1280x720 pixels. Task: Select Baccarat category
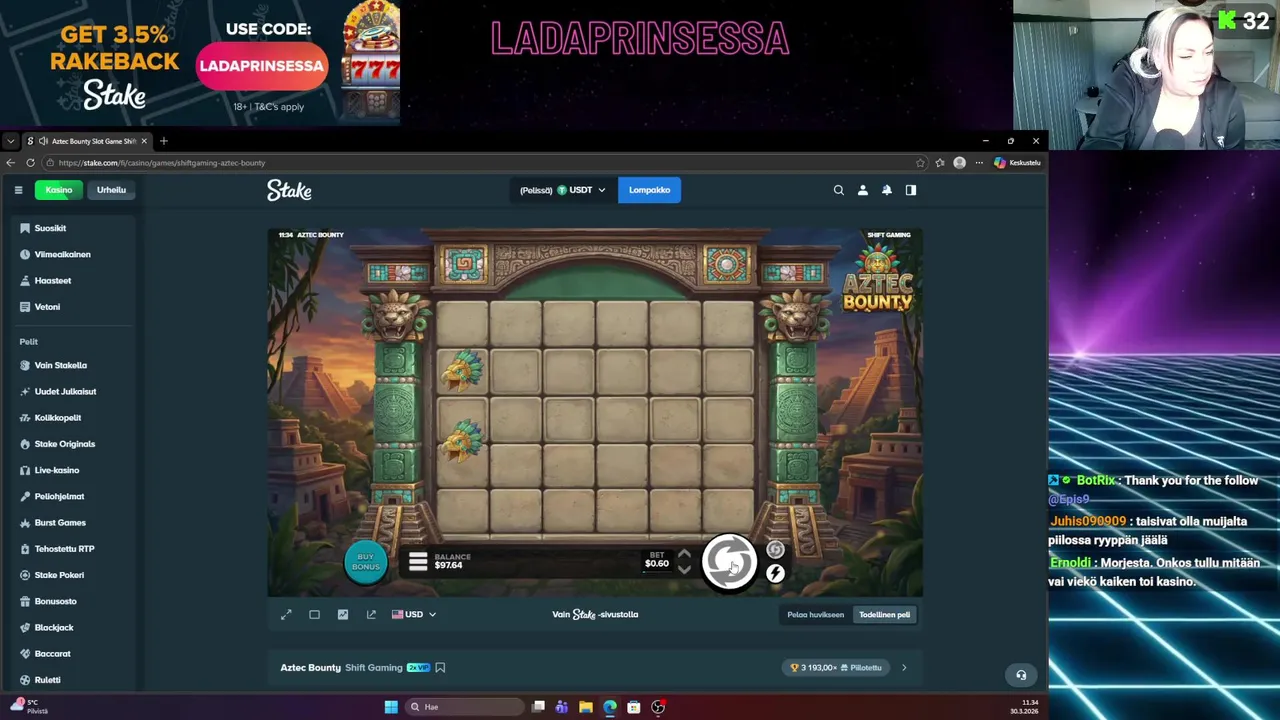point(75,653)
